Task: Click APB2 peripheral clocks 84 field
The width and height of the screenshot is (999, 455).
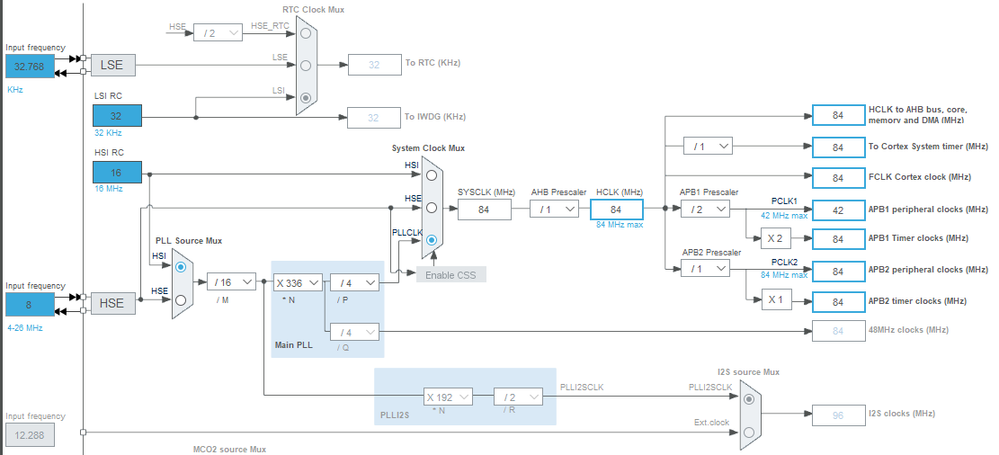Action: tap(838, 270)
